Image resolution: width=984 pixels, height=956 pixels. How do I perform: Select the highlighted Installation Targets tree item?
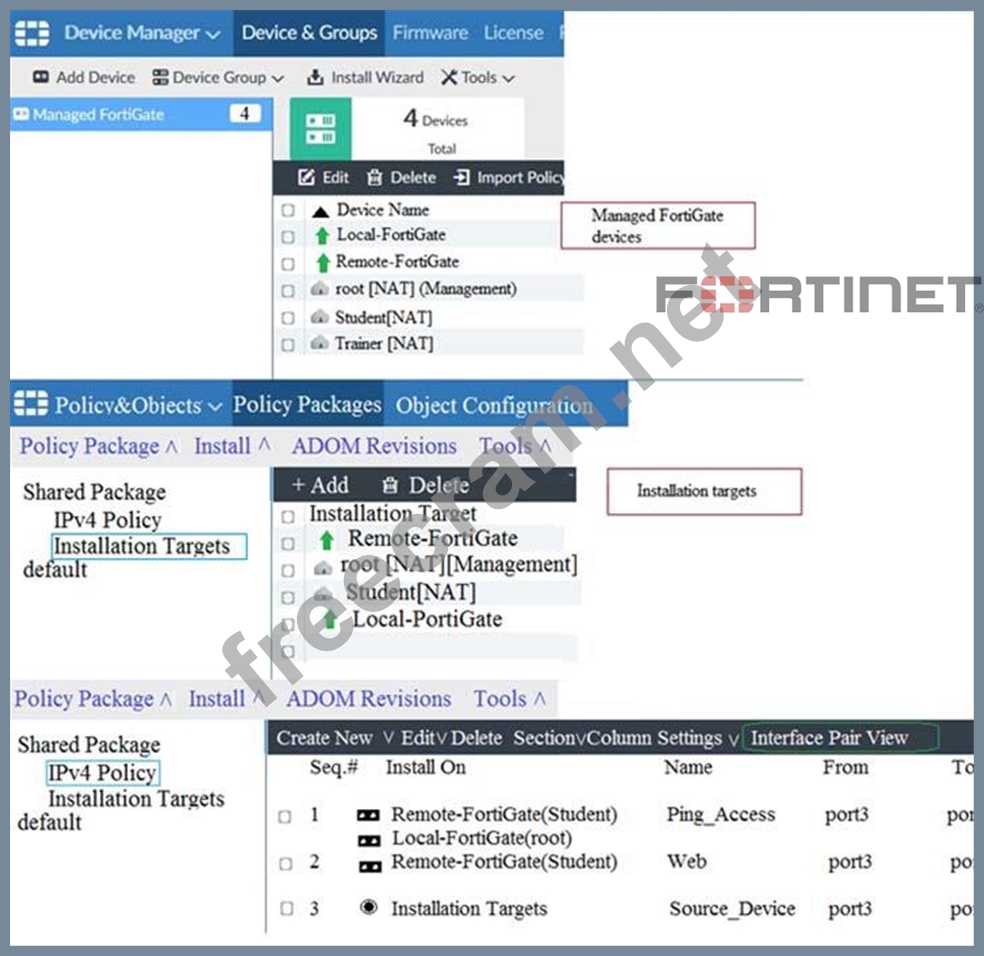149,546
